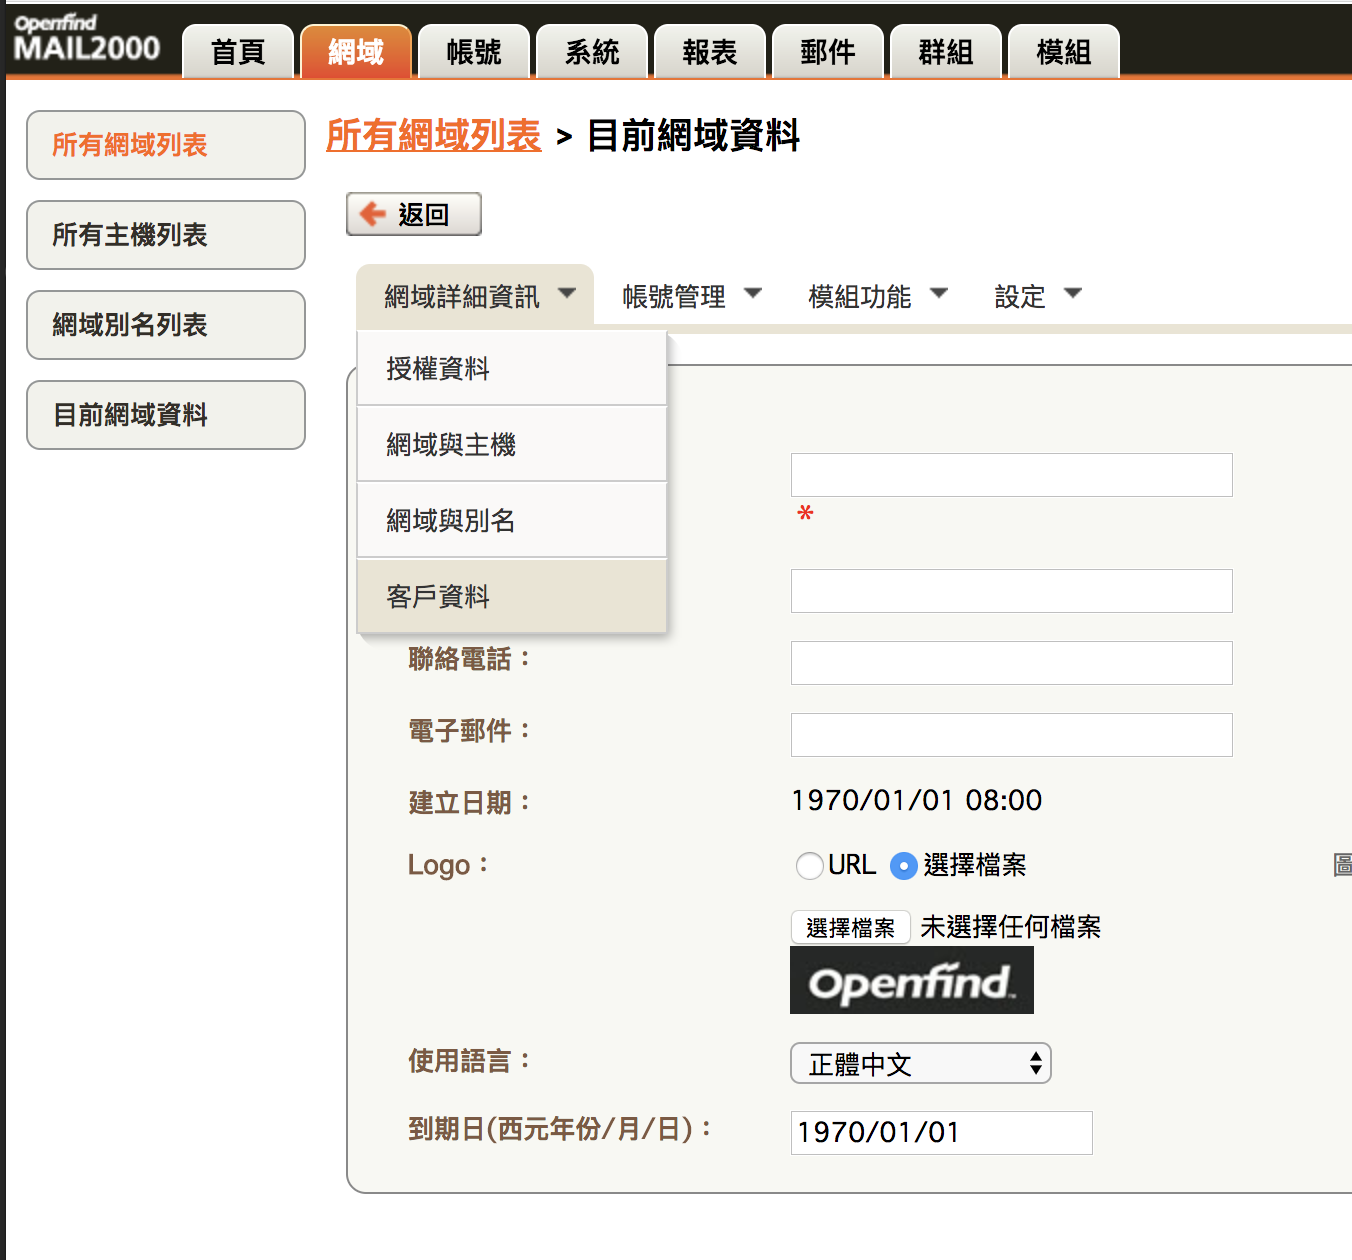1352x1260 pixels.
Task: Open 所有主機列表 in the sidebar
Action: pyautogui.click(x=165, y=235)
